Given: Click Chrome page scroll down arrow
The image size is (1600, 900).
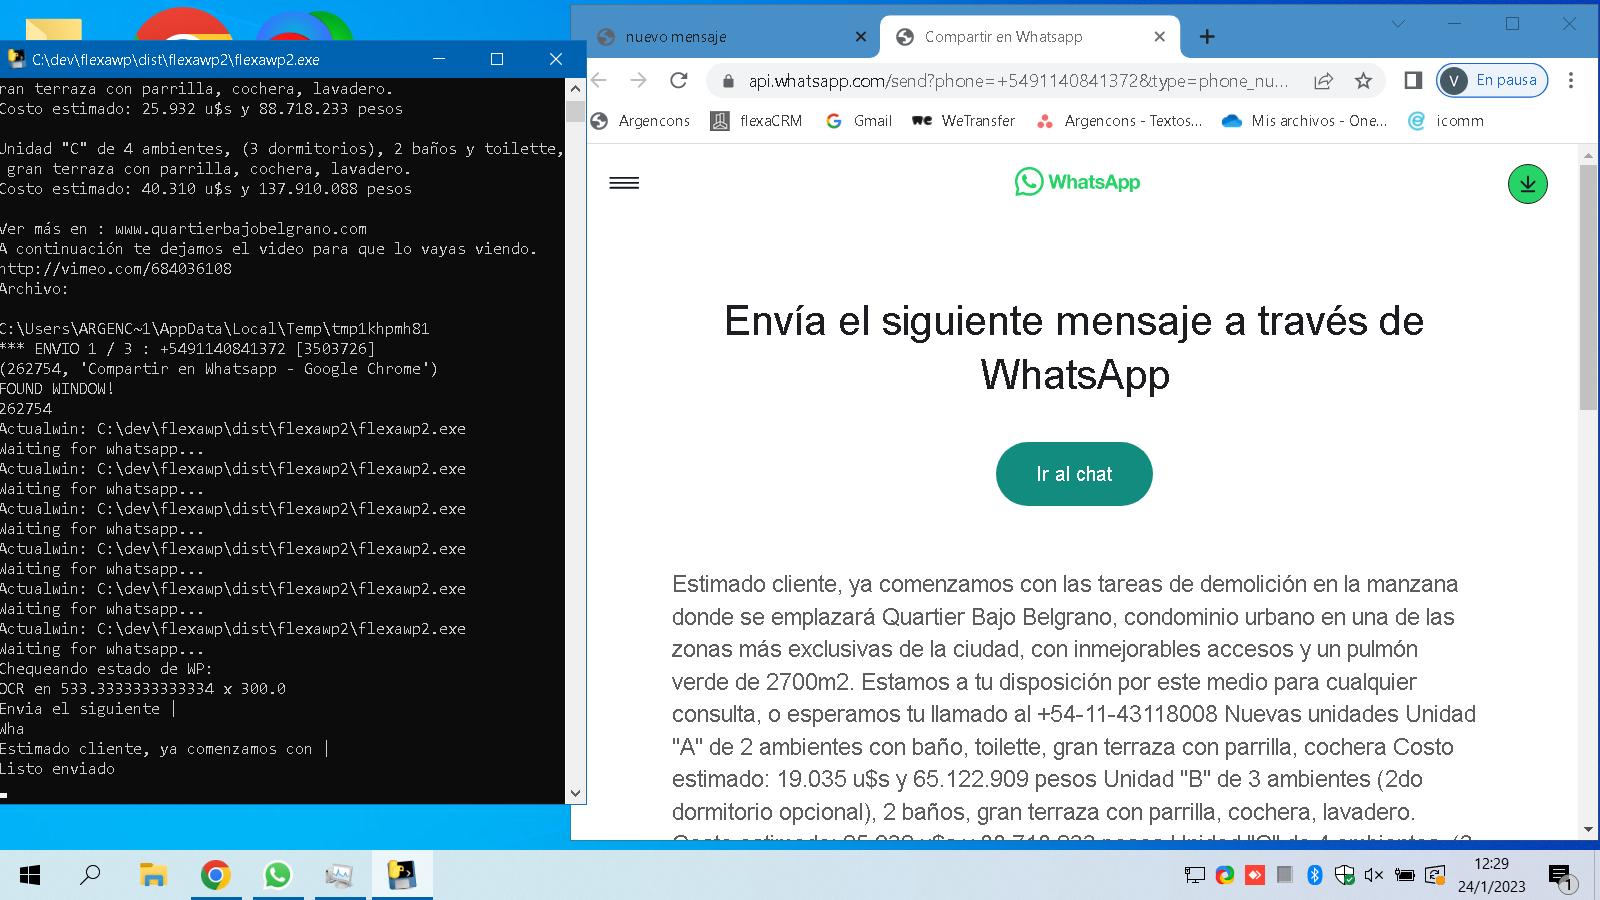Looking at the screenshot, I should coord(1588,830).
